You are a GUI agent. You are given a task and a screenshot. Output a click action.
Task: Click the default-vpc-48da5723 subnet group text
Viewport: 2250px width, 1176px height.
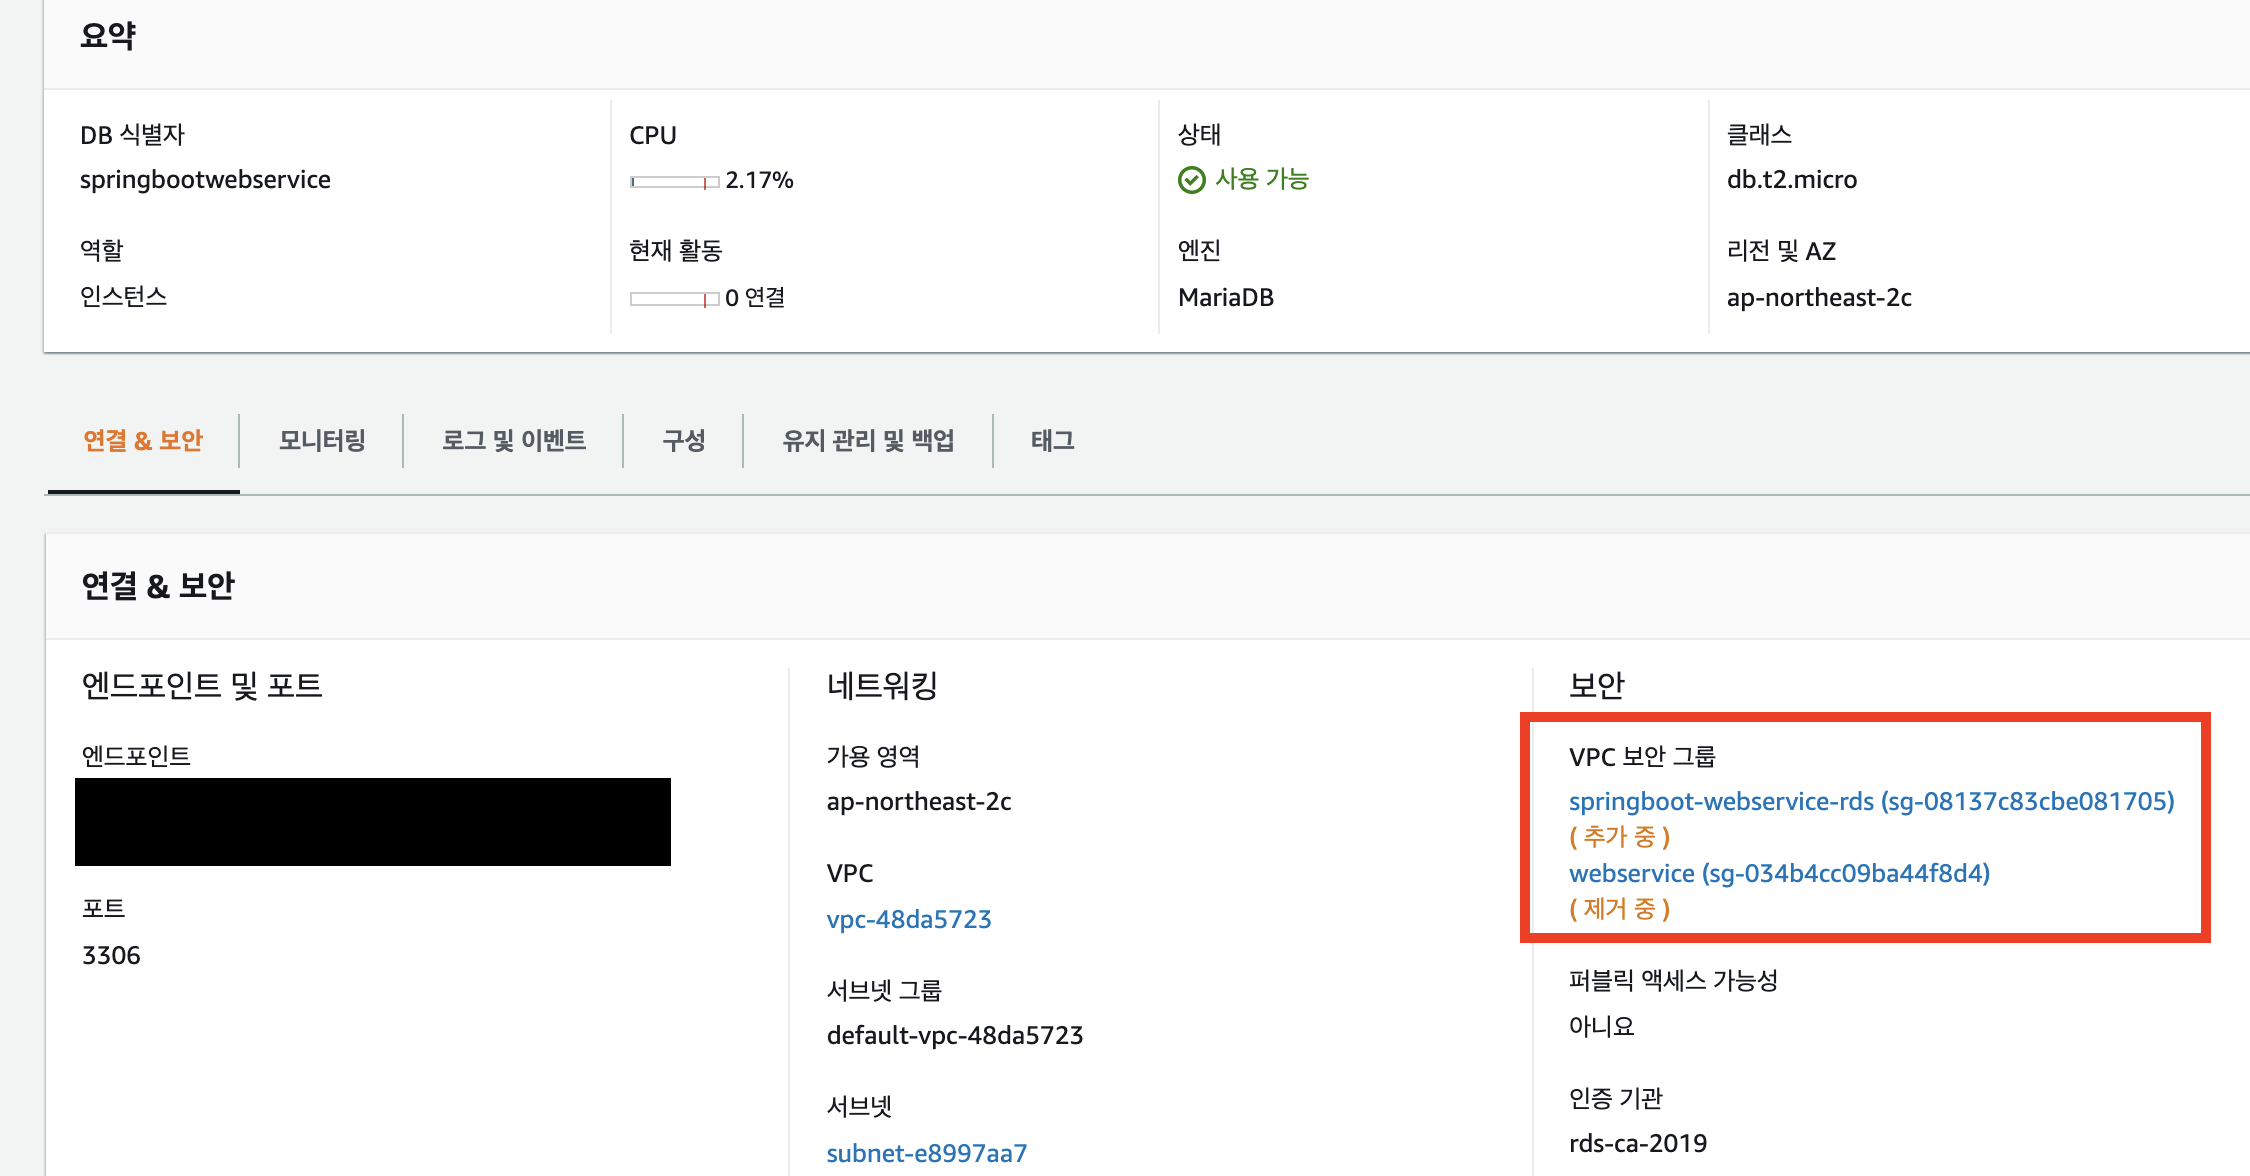[x=954, y=1036]
